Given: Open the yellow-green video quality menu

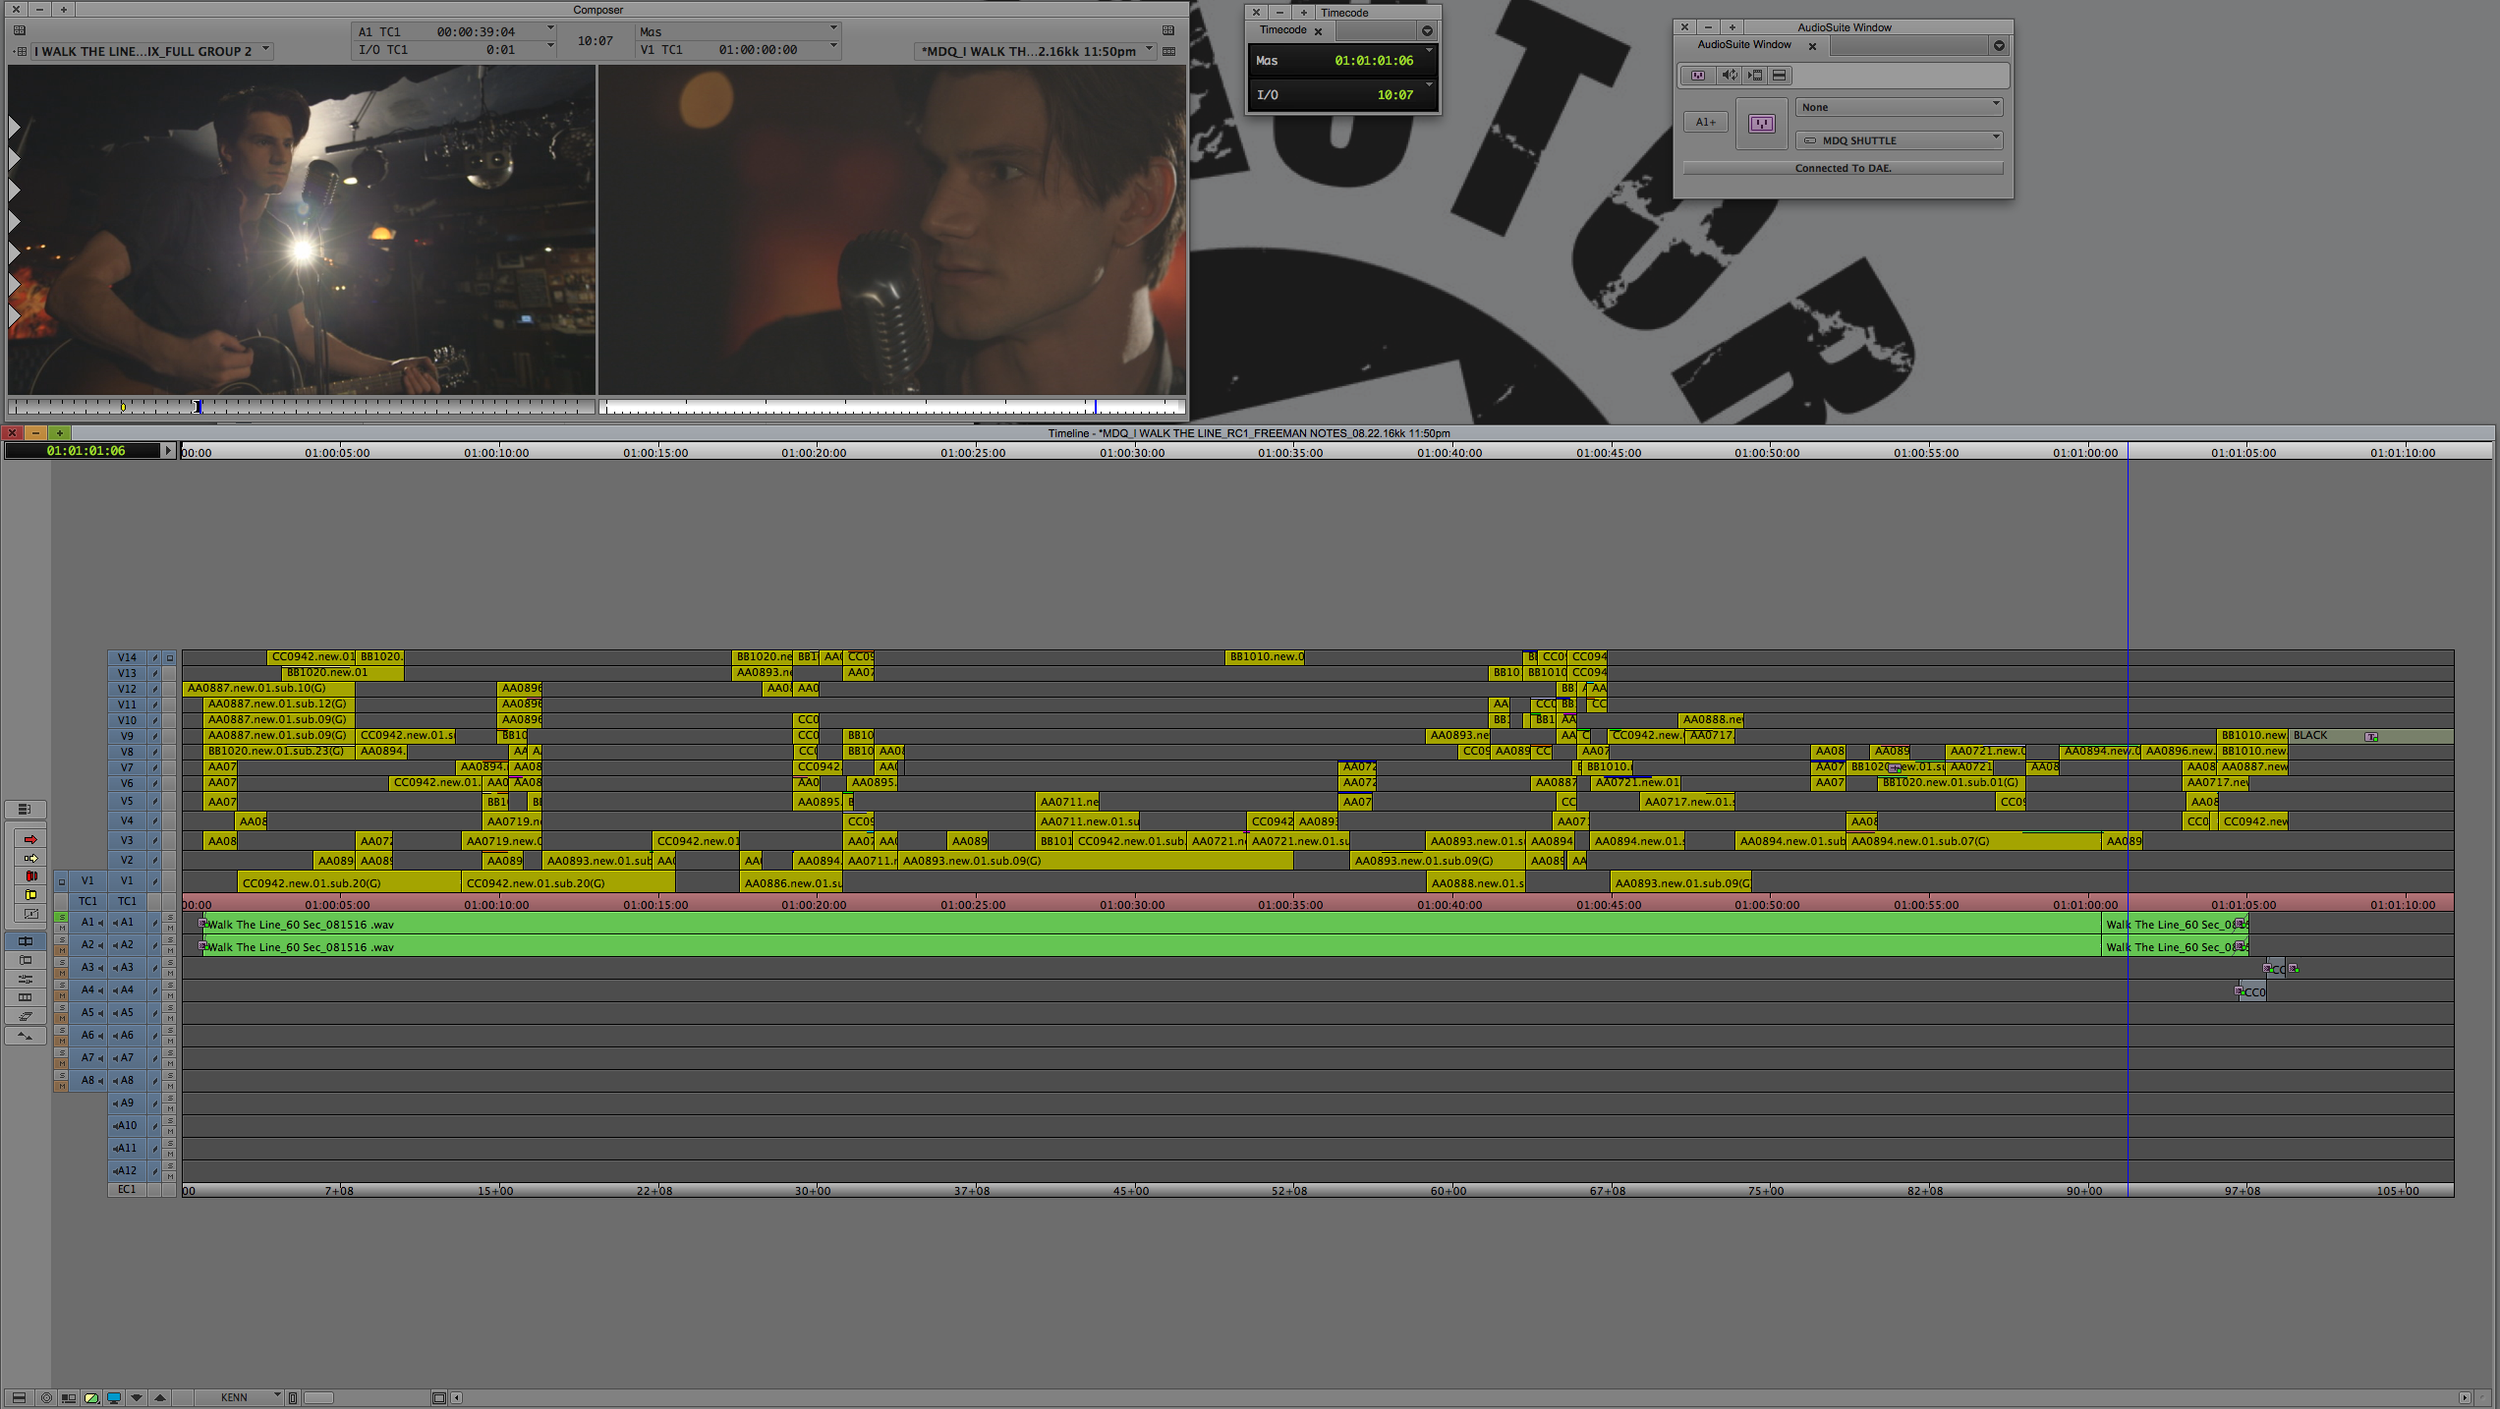Looking at the screenshot, I should [x=91, y=1398].
